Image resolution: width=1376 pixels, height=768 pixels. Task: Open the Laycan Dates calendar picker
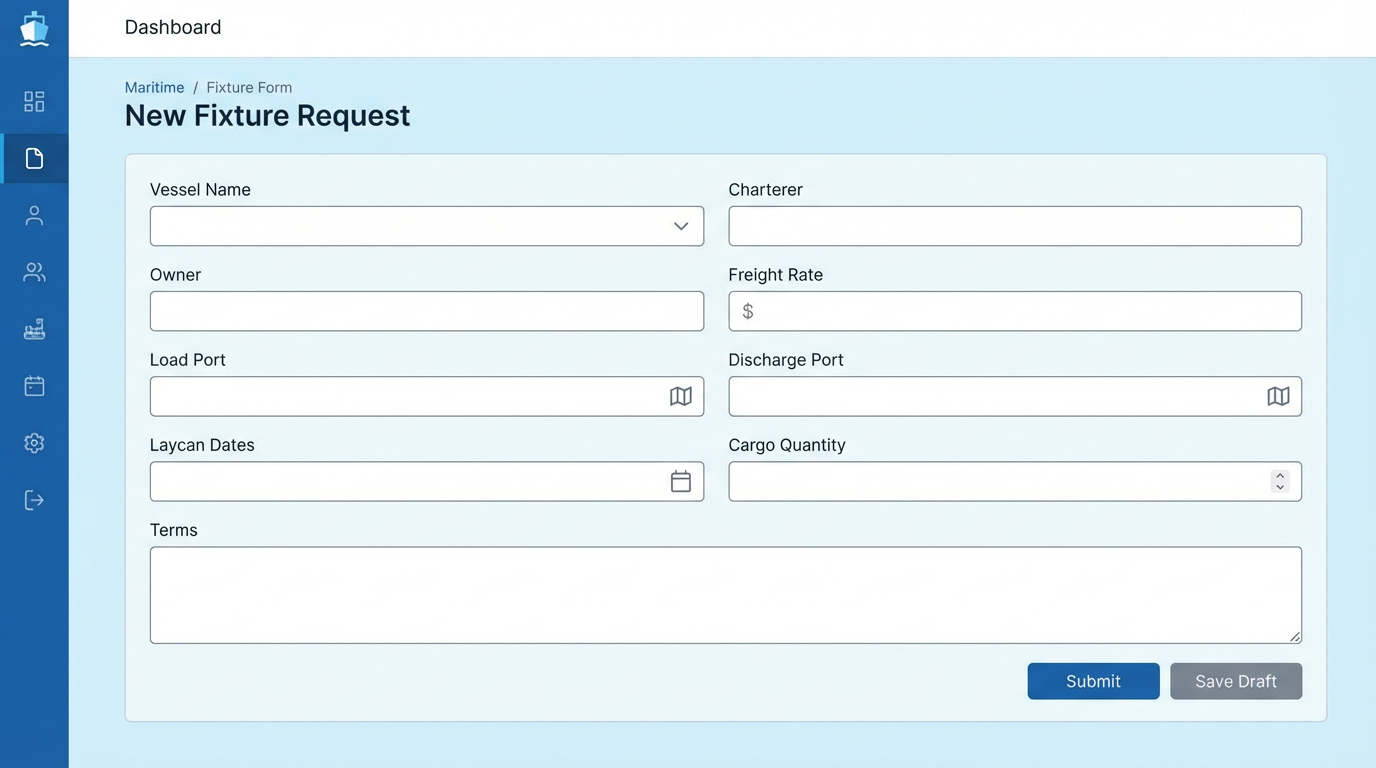680,481
